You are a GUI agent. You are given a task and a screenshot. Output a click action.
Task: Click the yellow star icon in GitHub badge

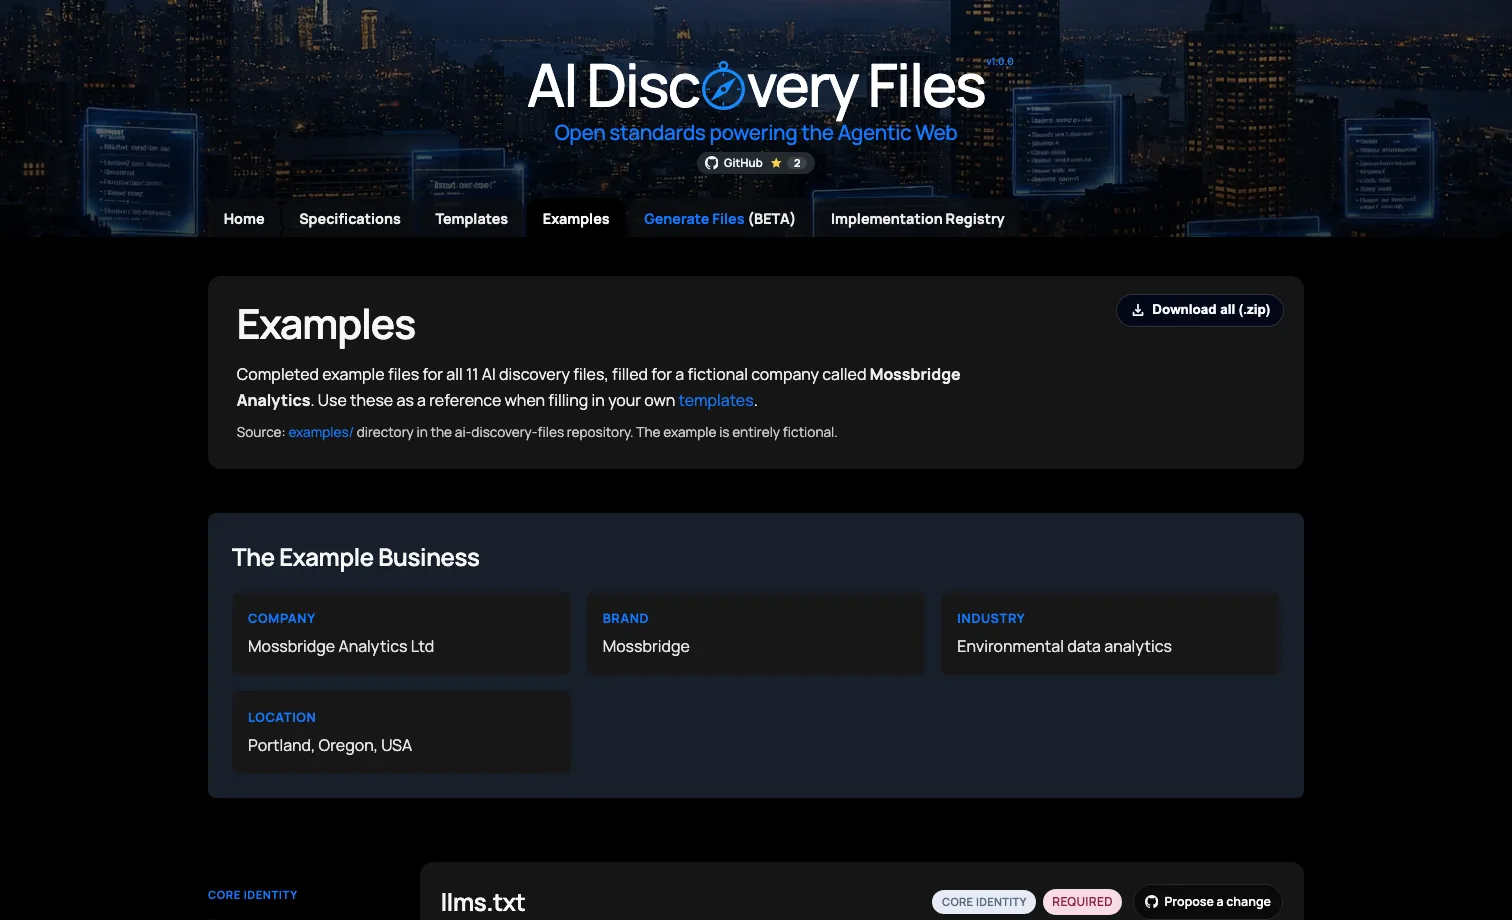pos(776,163)
